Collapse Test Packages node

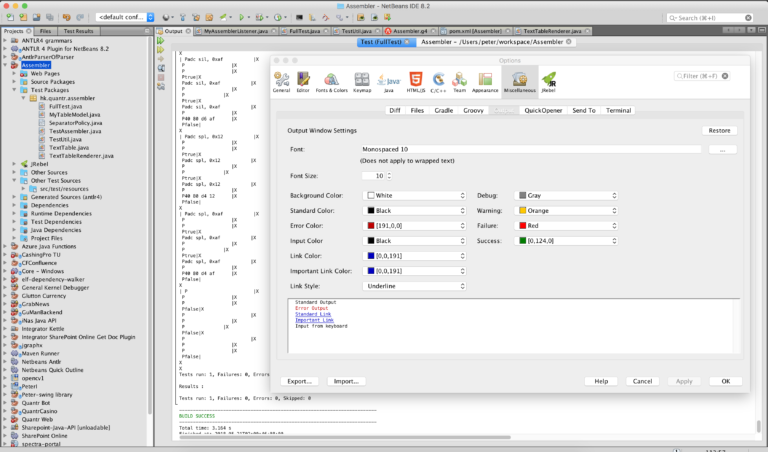[x=15, y=90]
